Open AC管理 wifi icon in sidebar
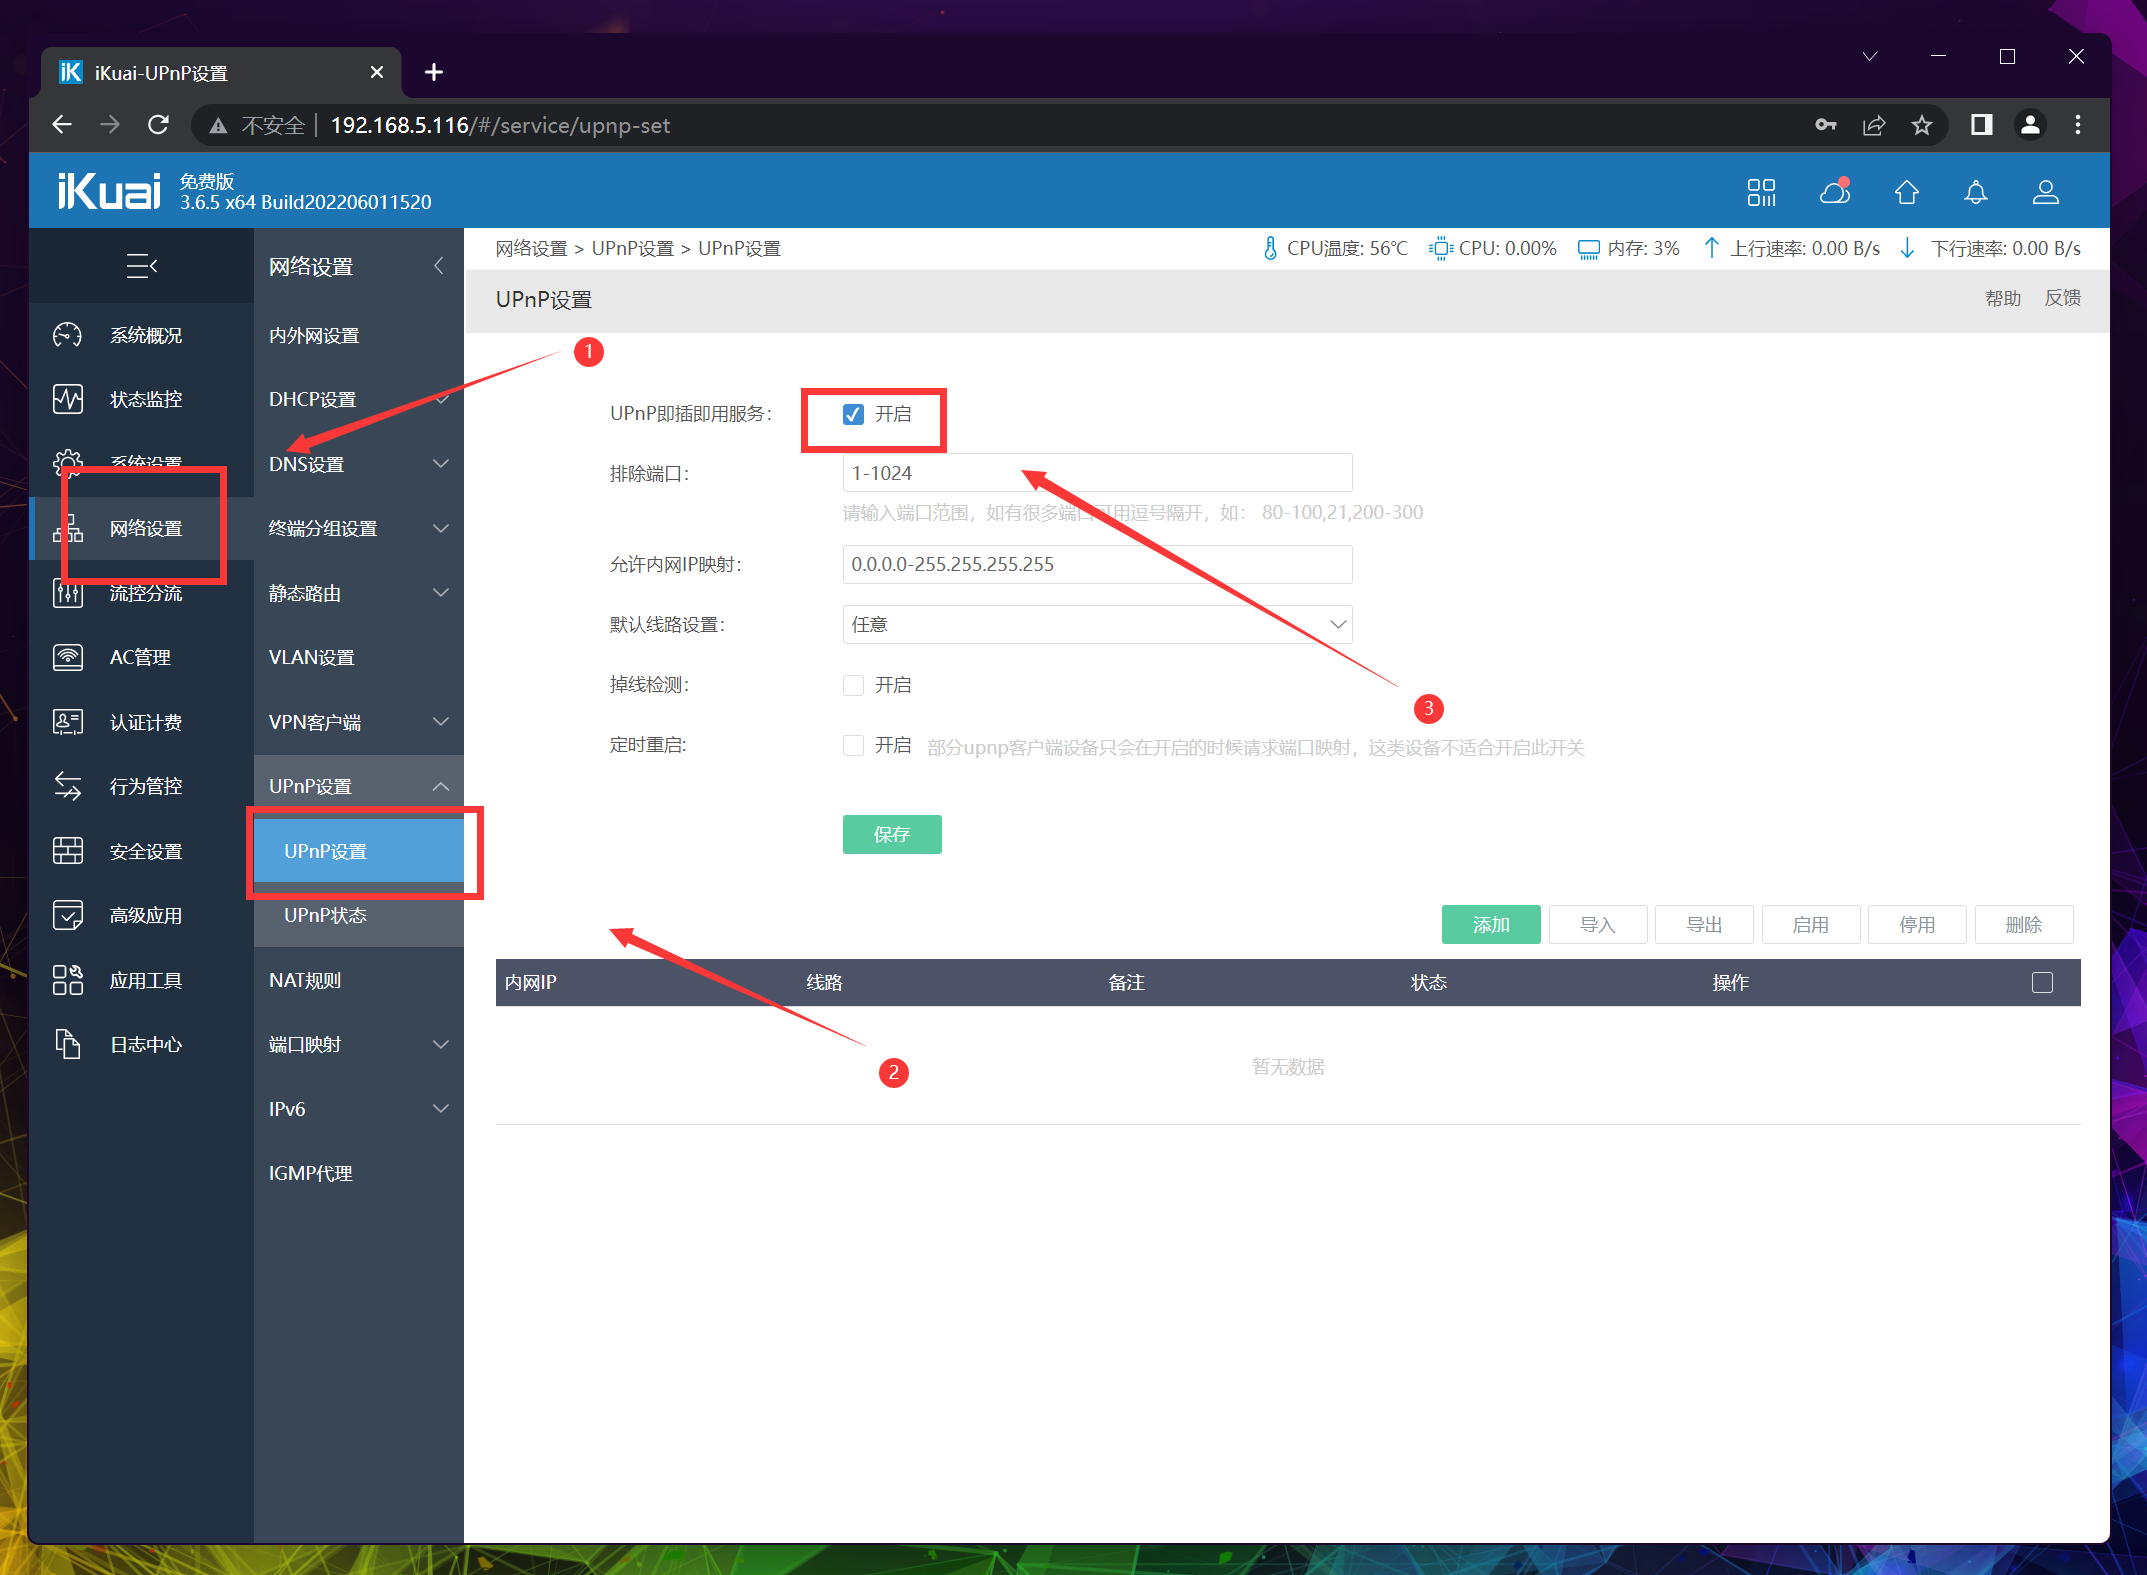The height and width of the screenshot is (1575, 2147). coord(68,657)
